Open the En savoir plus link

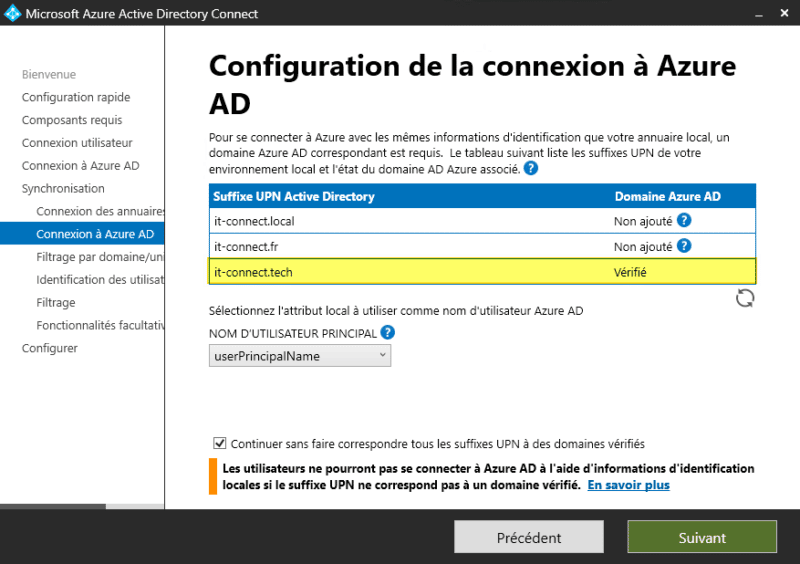tap(629, 485)
